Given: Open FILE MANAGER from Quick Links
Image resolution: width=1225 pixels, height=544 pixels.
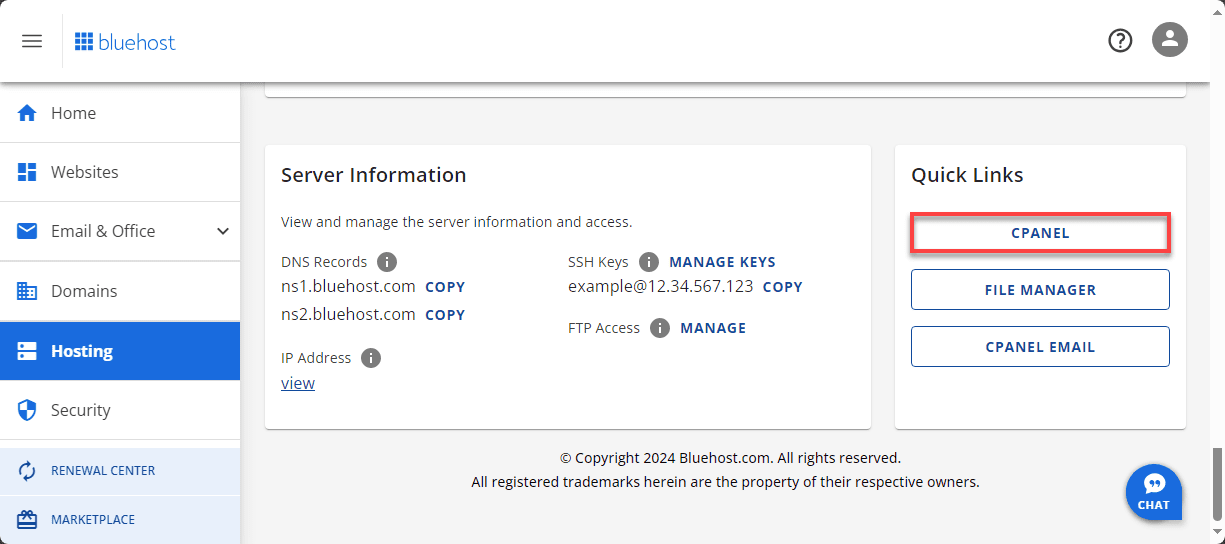Looking at the screenshot, I should 1040,290.
